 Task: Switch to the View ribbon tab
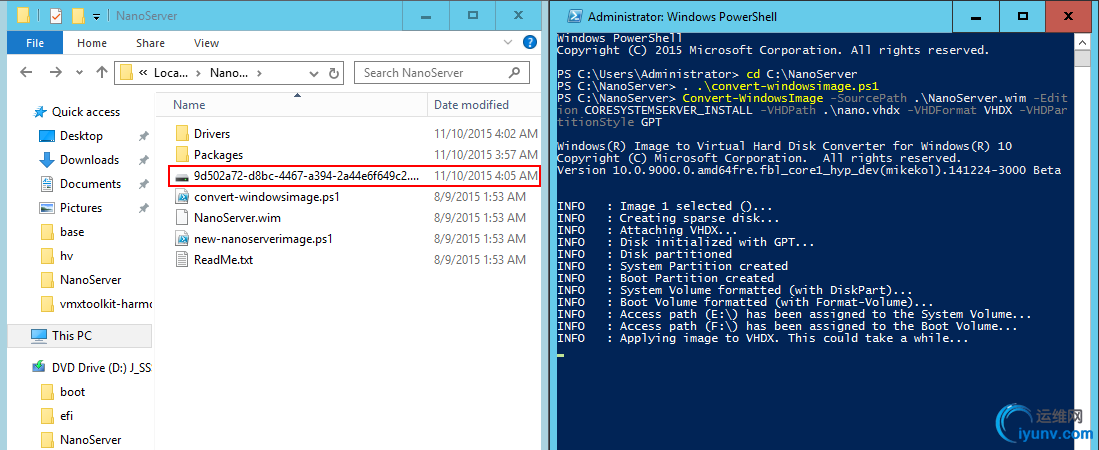206,43
